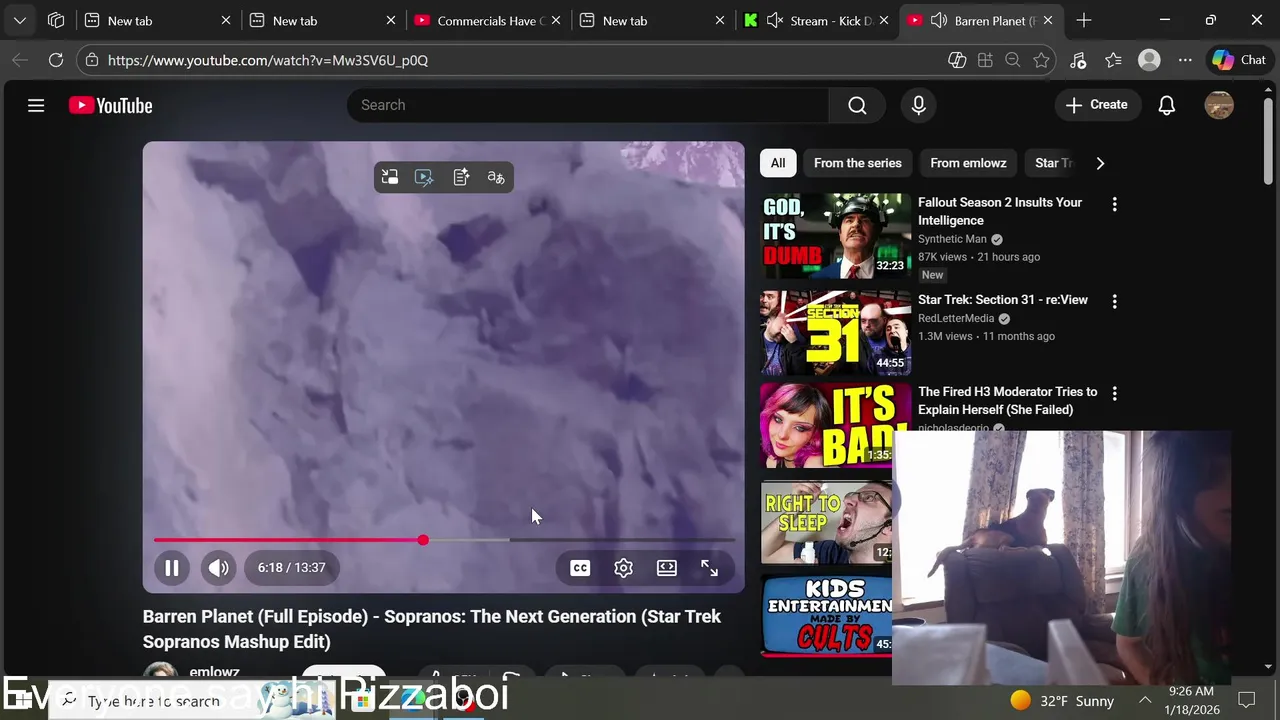Open options for Fired H3 Moderator video
The image size is (1280, 720).
(1114, 394)
